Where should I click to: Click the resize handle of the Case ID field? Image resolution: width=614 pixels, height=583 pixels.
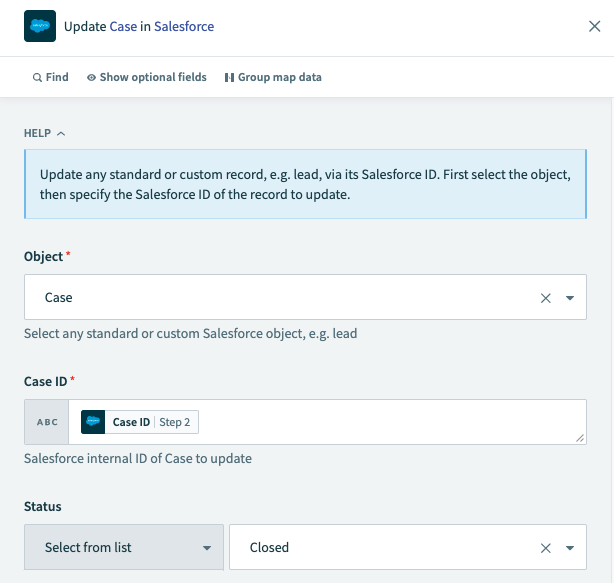[581, 438]
